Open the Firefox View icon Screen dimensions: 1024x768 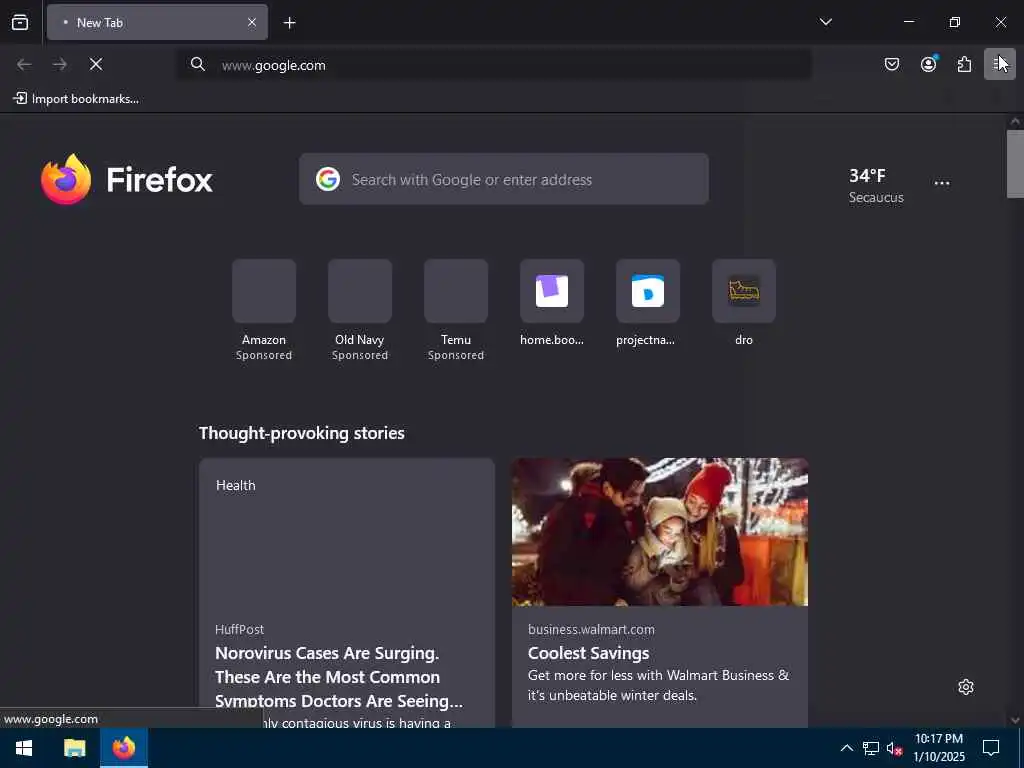[20, 22]
